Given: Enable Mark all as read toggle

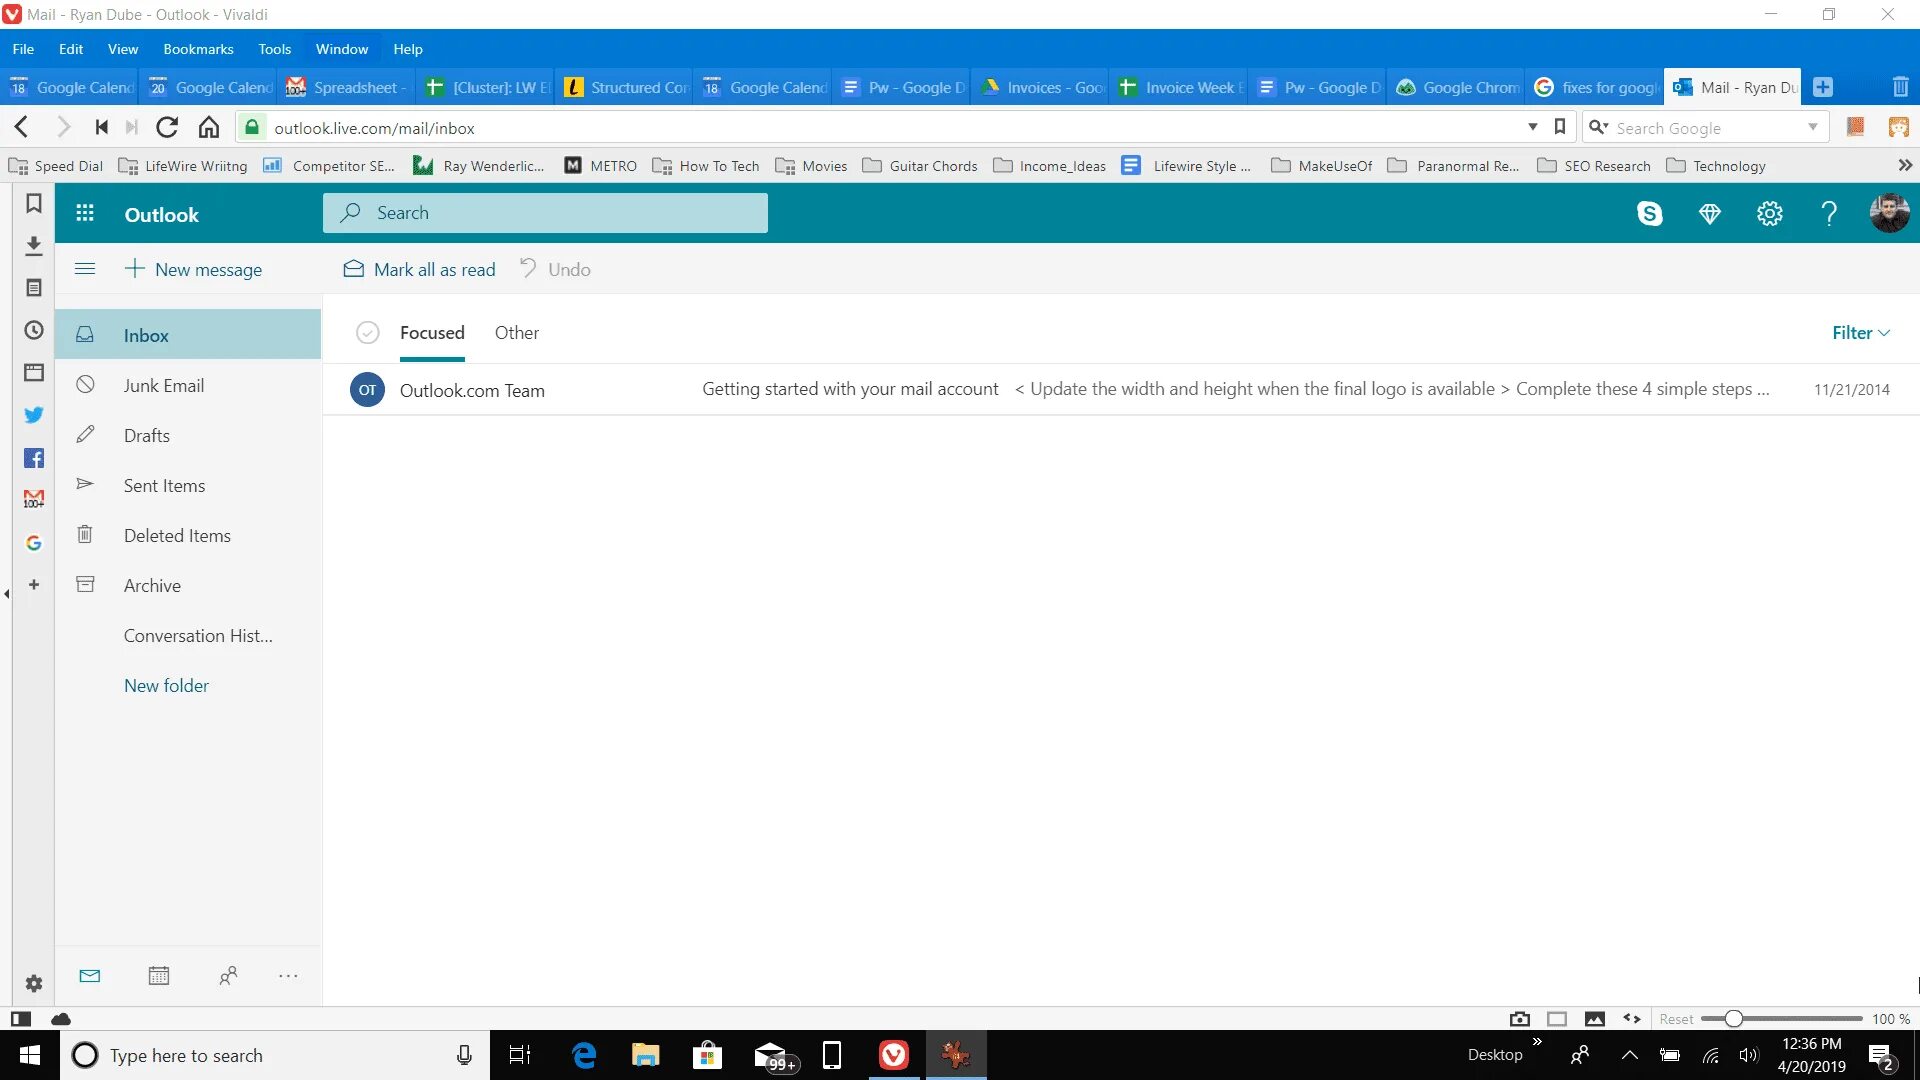Looking at the screenshot, I should (x=421, y=269).
